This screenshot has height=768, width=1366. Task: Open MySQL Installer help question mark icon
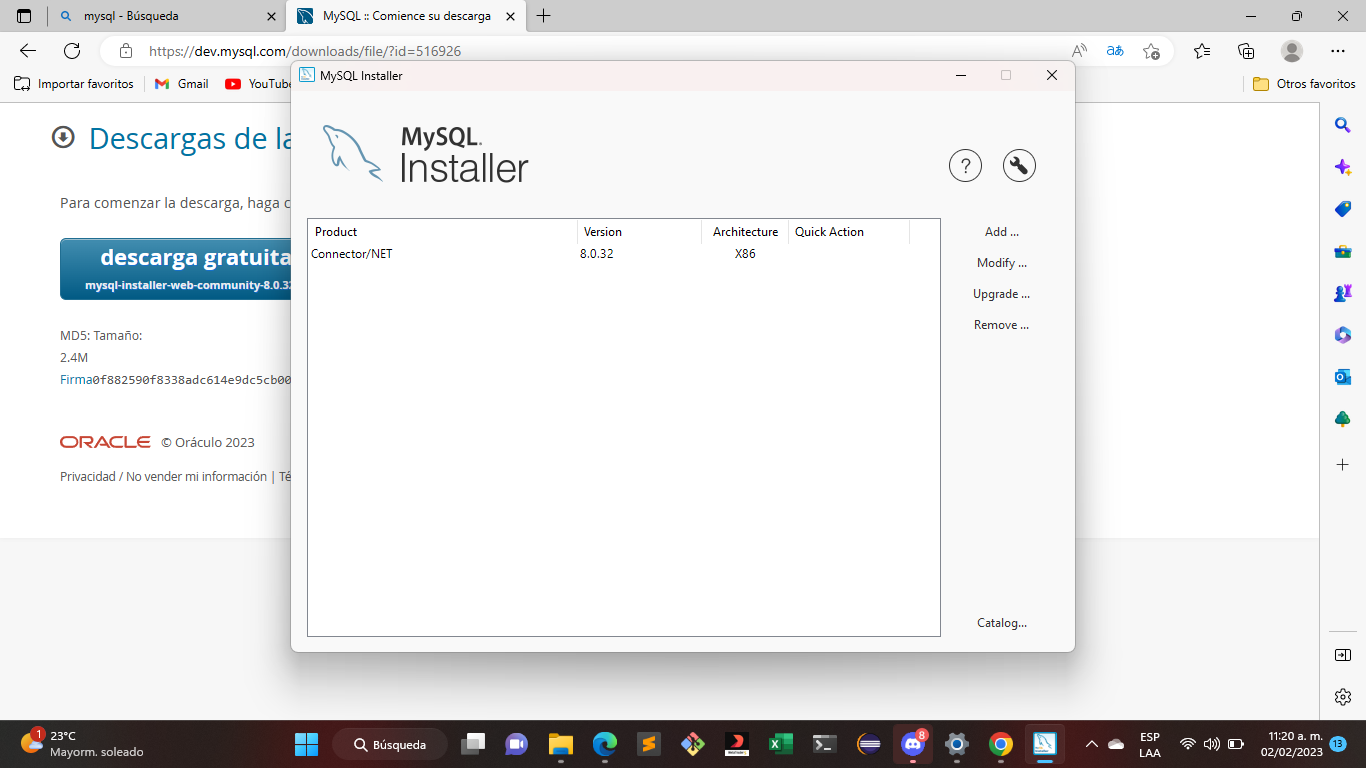tap(965, 166)
